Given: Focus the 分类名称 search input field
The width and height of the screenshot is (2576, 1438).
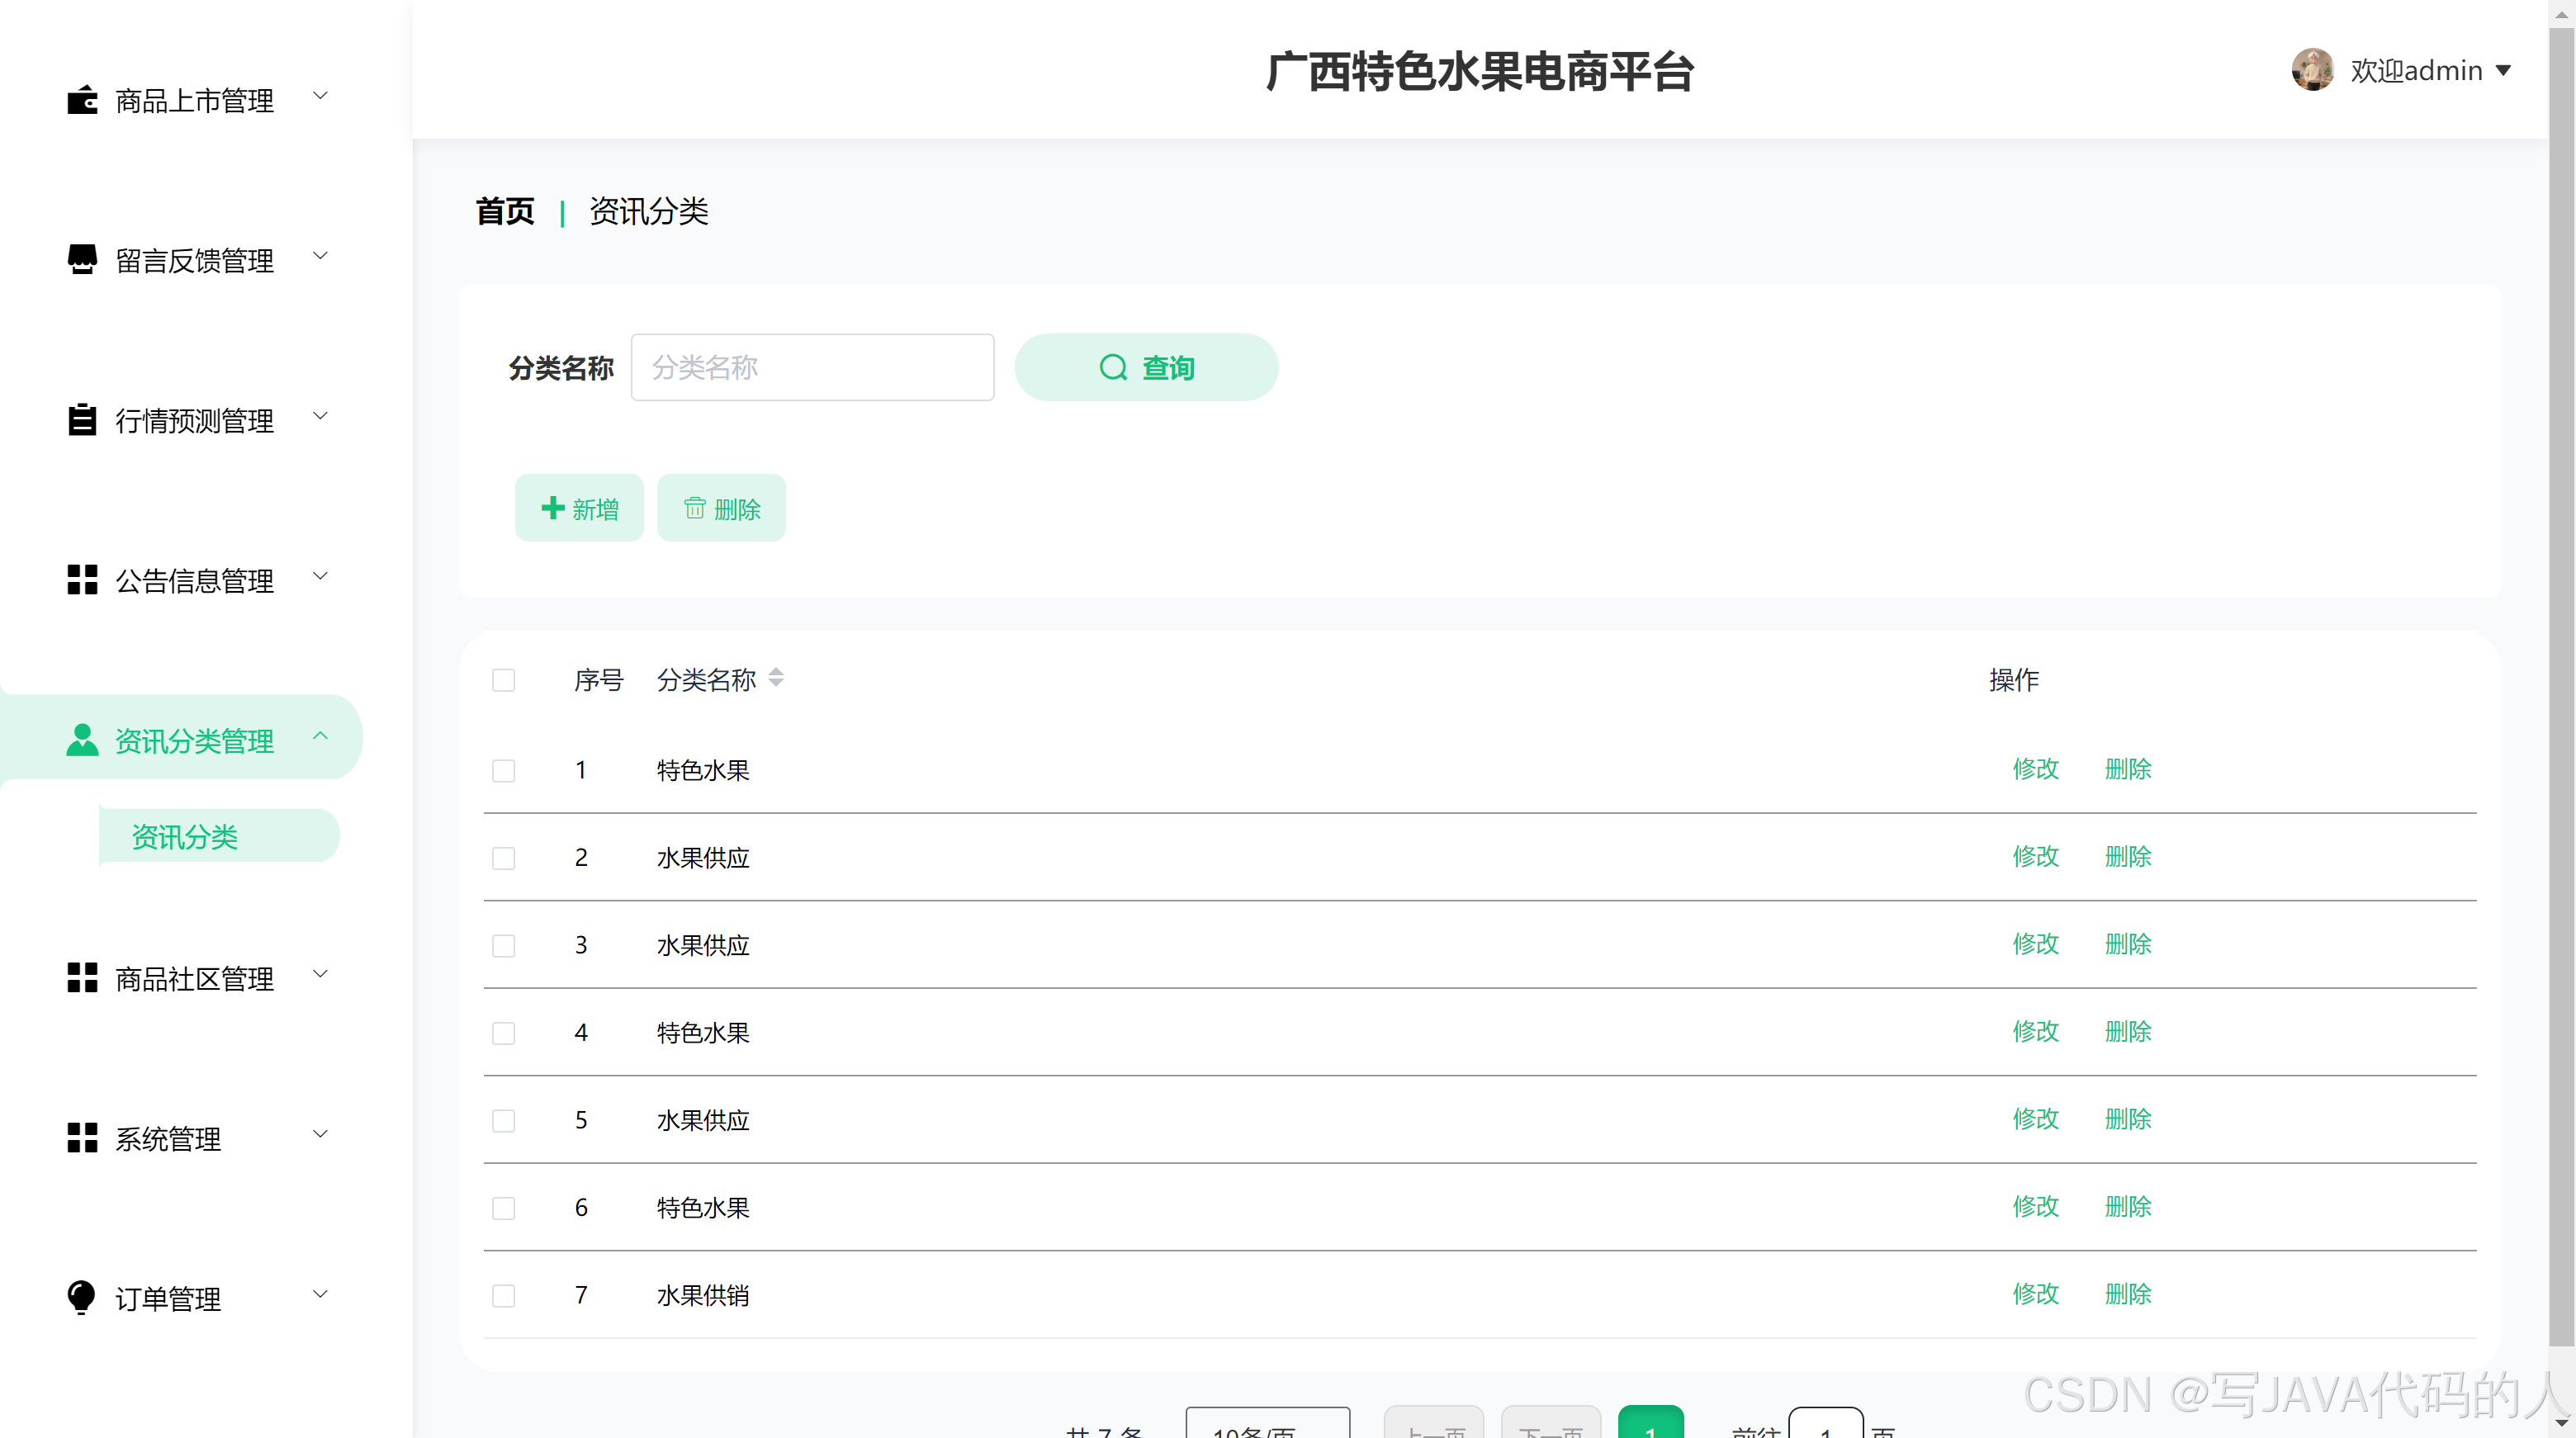Looking at the screenshot, I should [812, 367].
